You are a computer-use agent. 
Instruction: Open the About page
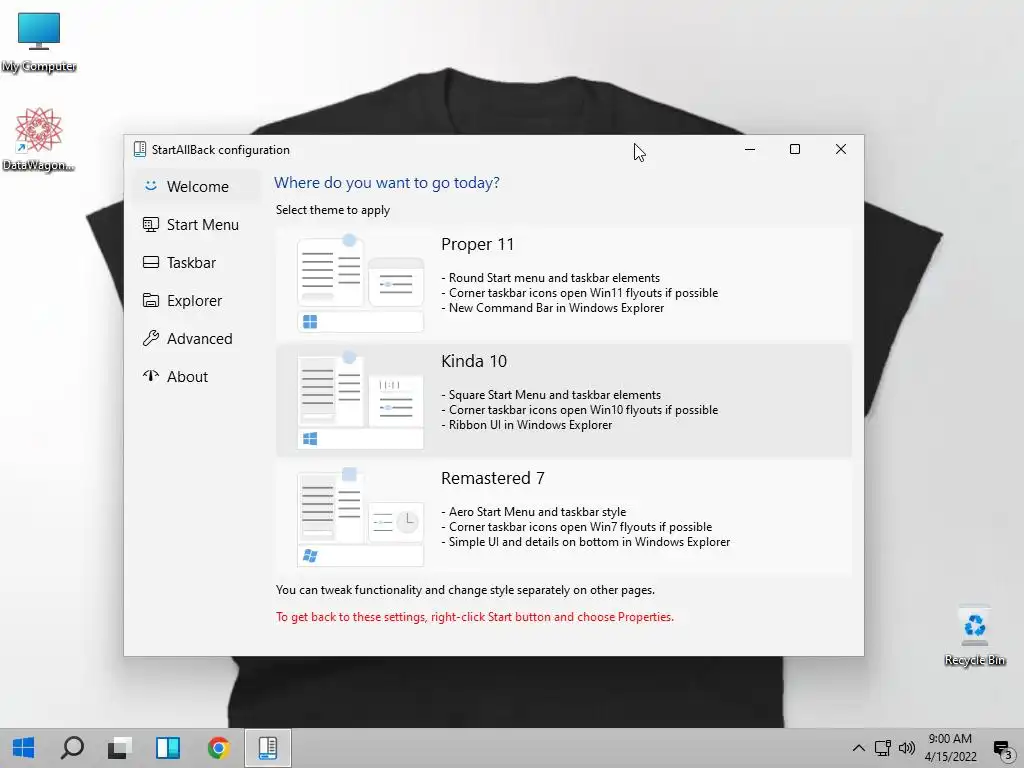(x=197, y=377)
